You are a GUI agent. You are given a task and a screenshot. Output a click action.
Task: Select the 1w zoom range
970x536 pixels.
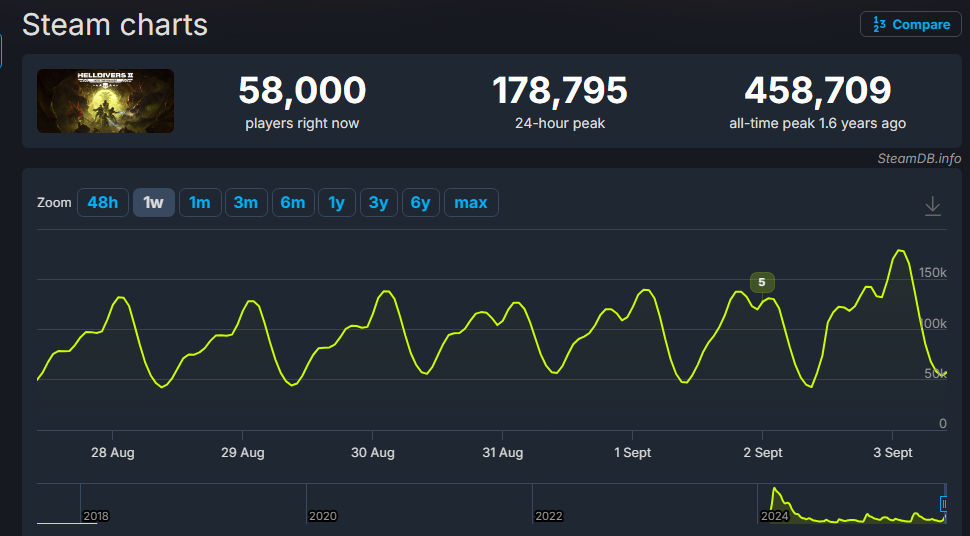pyautogui.click(x=153, y=202)
